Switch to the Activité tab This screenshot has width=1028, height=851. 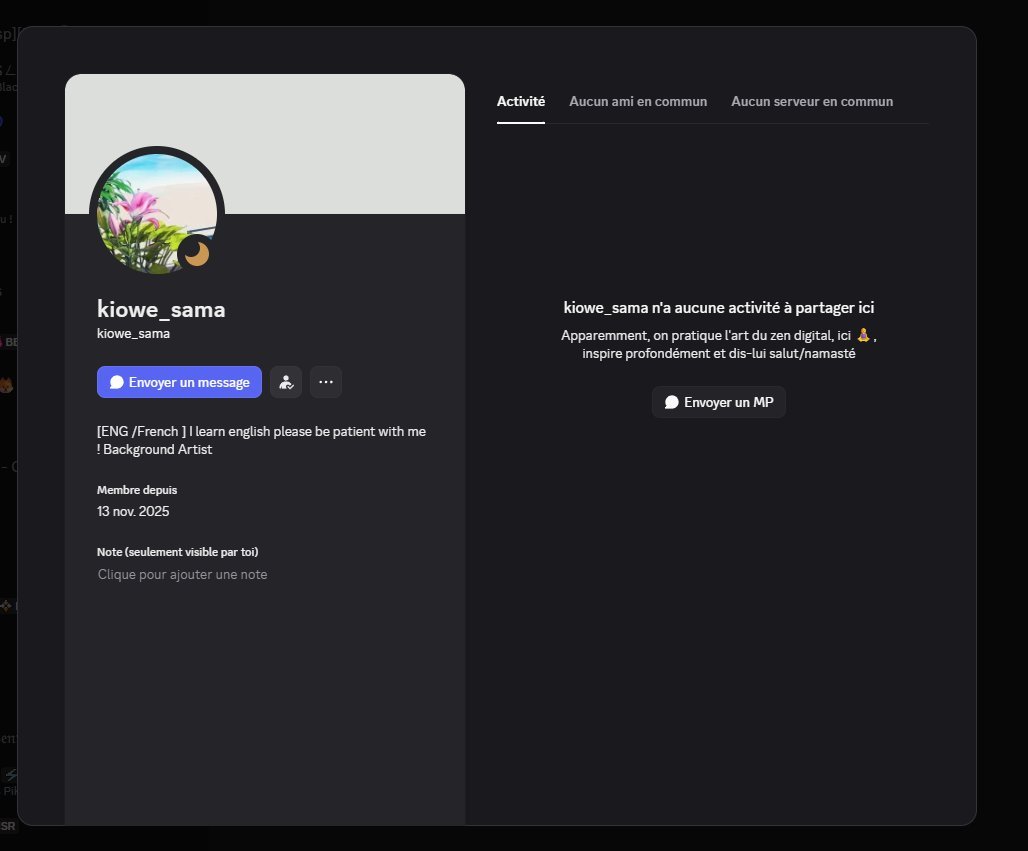click(x=520, y=101)
